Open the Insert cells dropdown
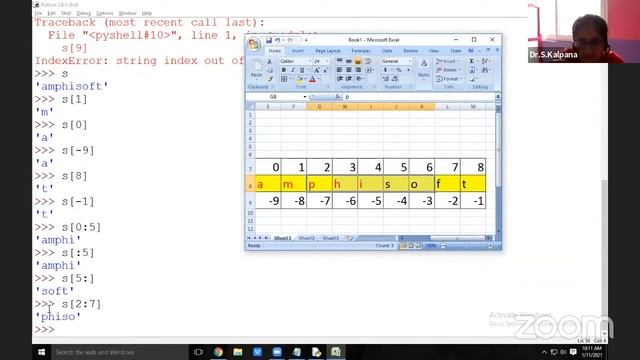 tap(447, 61)
